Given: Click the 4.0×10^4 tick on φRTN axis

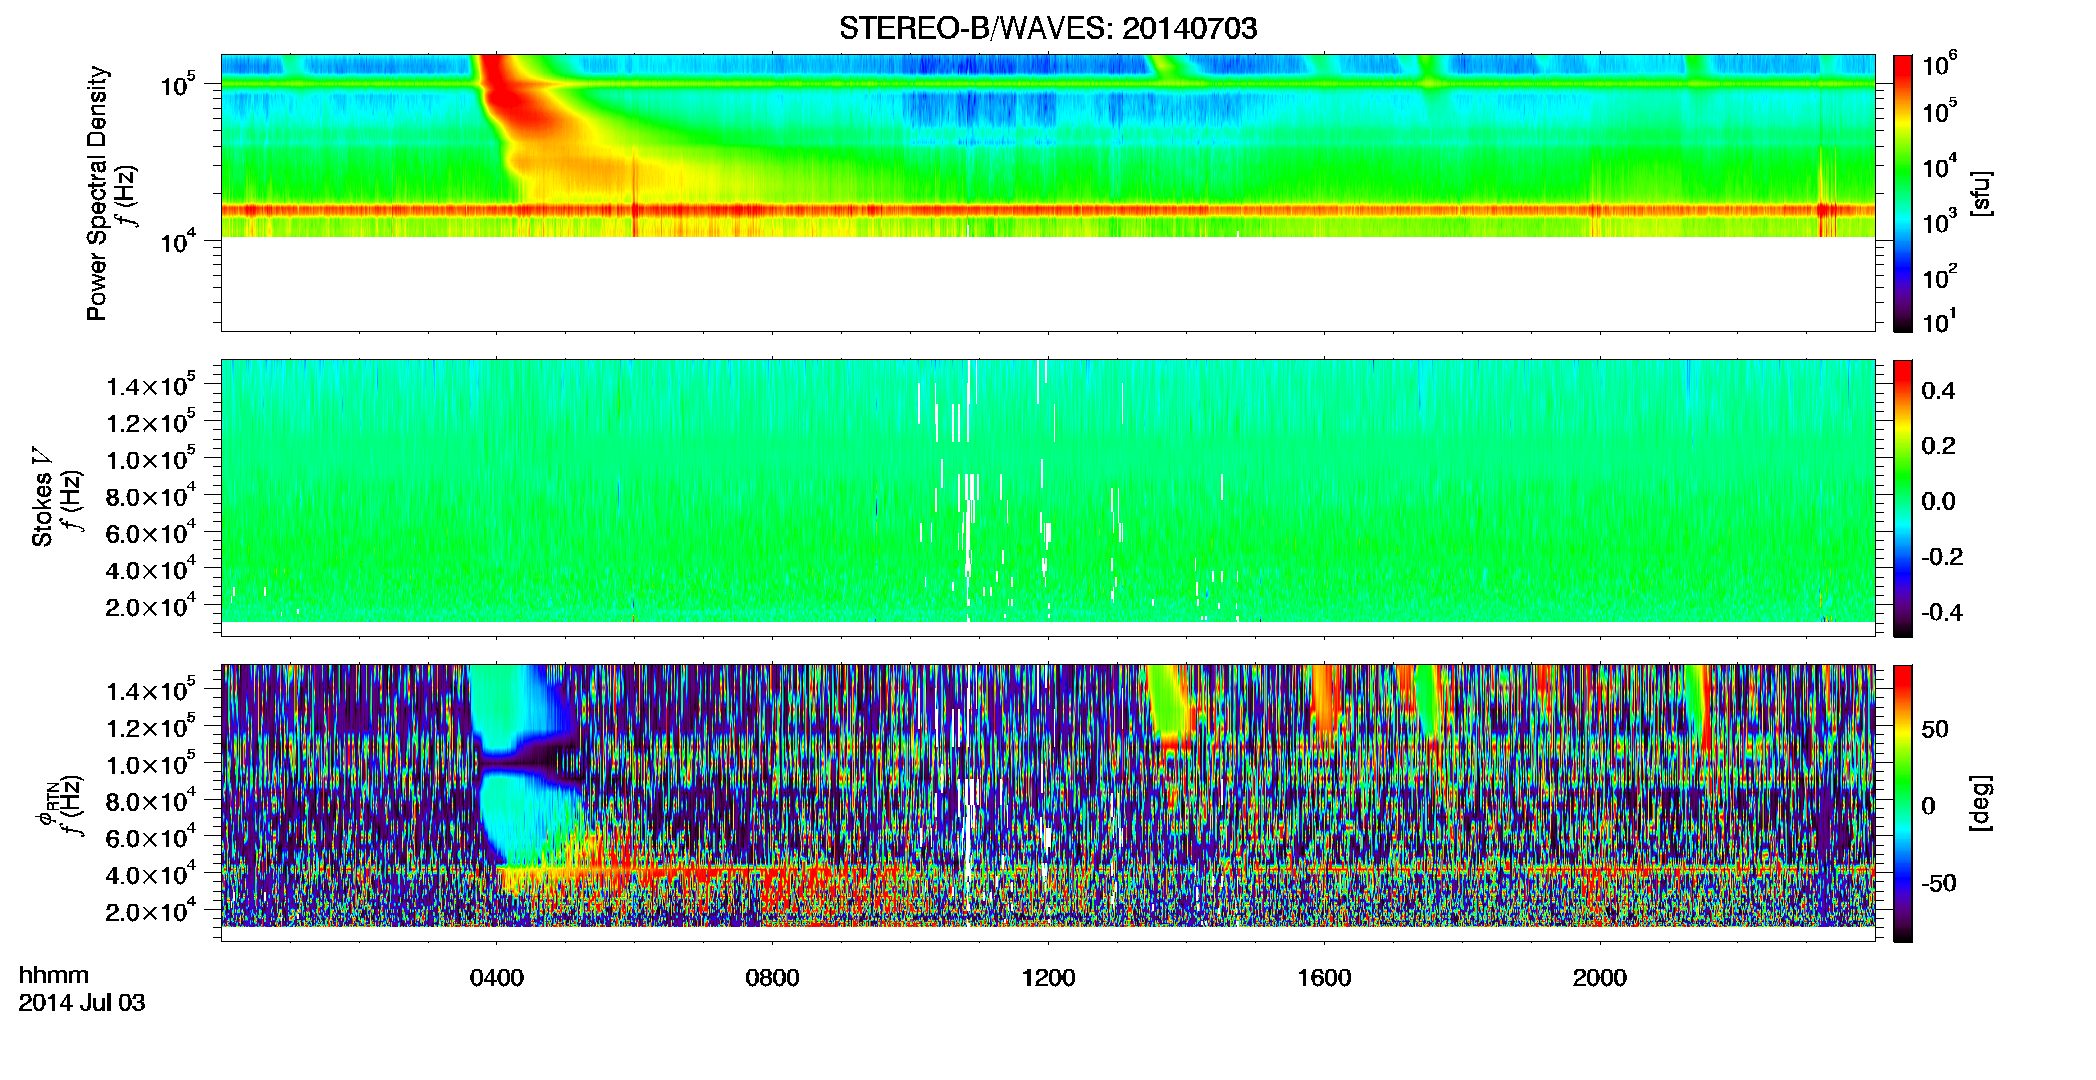Looking at the screenshot, I should tap(150, 876).
